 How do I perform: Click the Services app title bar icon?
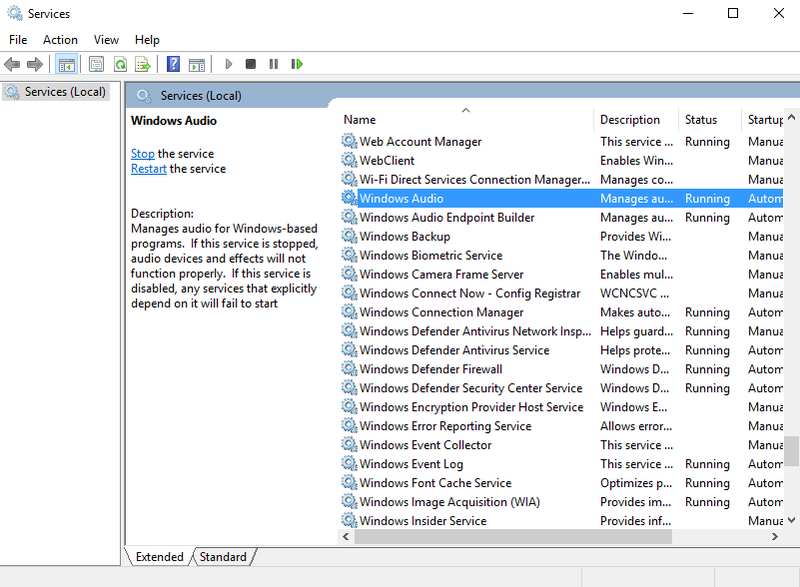click(14, 13)
